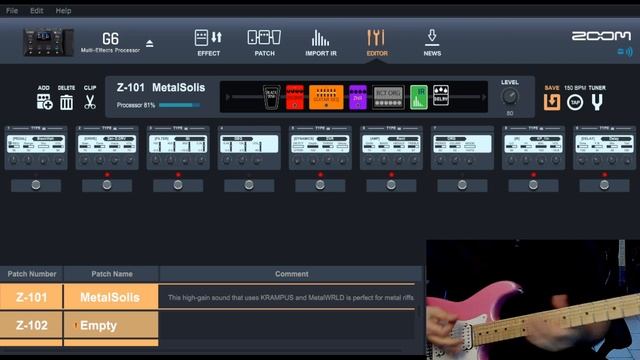640x360 pixels.
Task: Toggle footswitch of FILTER unit 3
Action: pos(178,185)
